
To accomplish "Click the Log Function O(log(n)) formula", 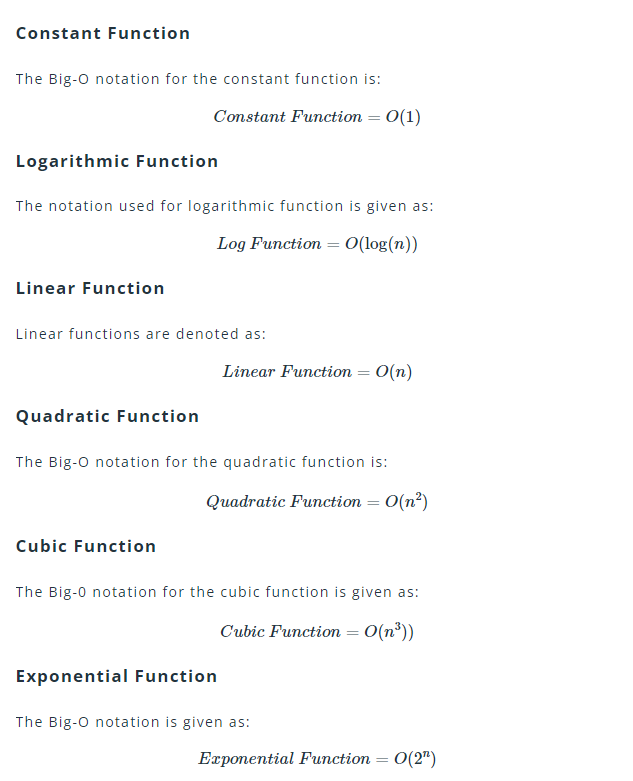I will tap(317, 244).
